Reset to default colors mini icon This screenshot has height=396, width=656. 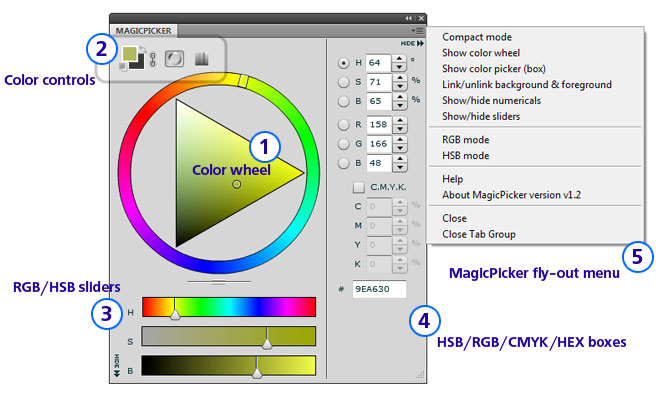(123, 67)
